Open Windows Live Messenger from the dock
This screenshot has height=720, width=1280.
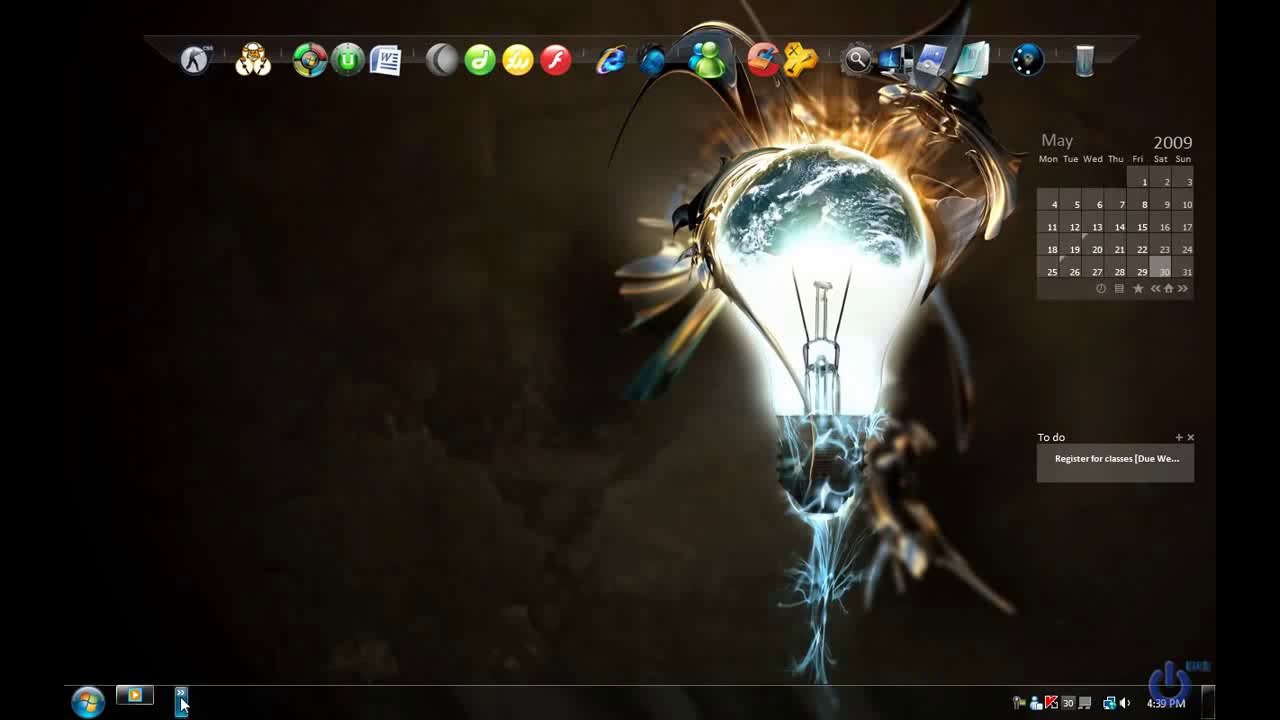pos(707,59)
